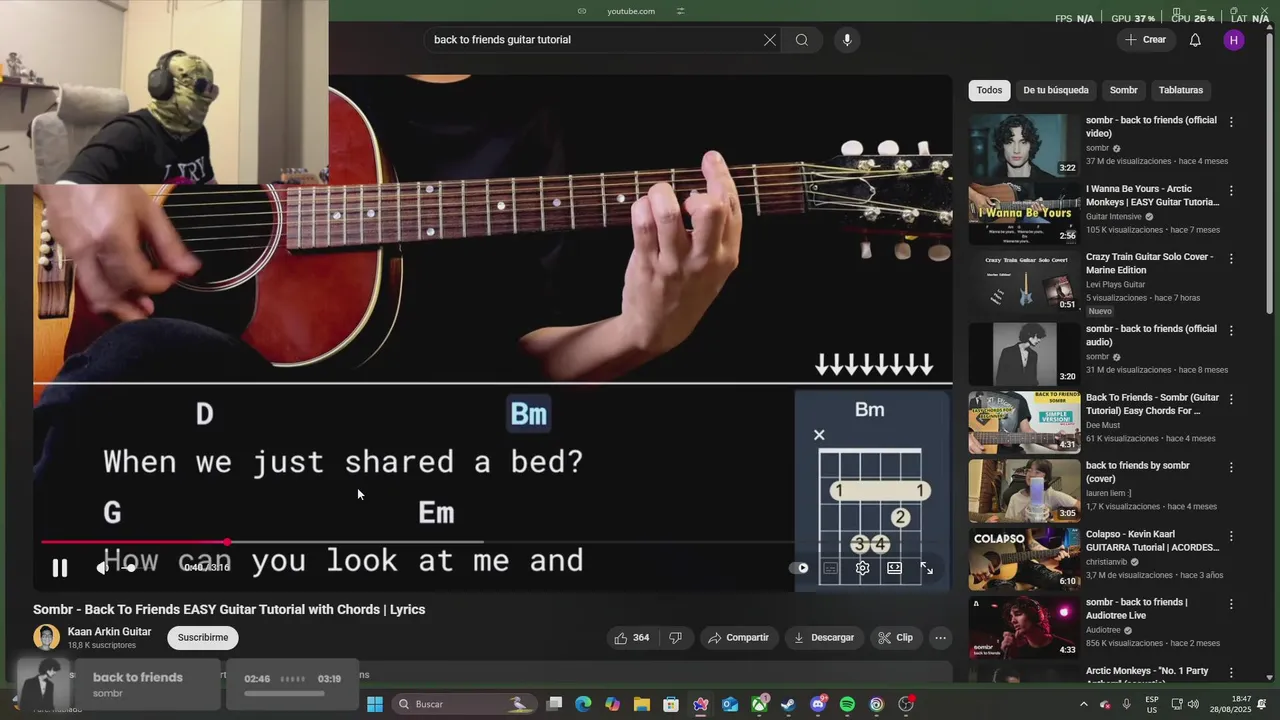Open options for Audiotree Live video

coord(1231,604)
